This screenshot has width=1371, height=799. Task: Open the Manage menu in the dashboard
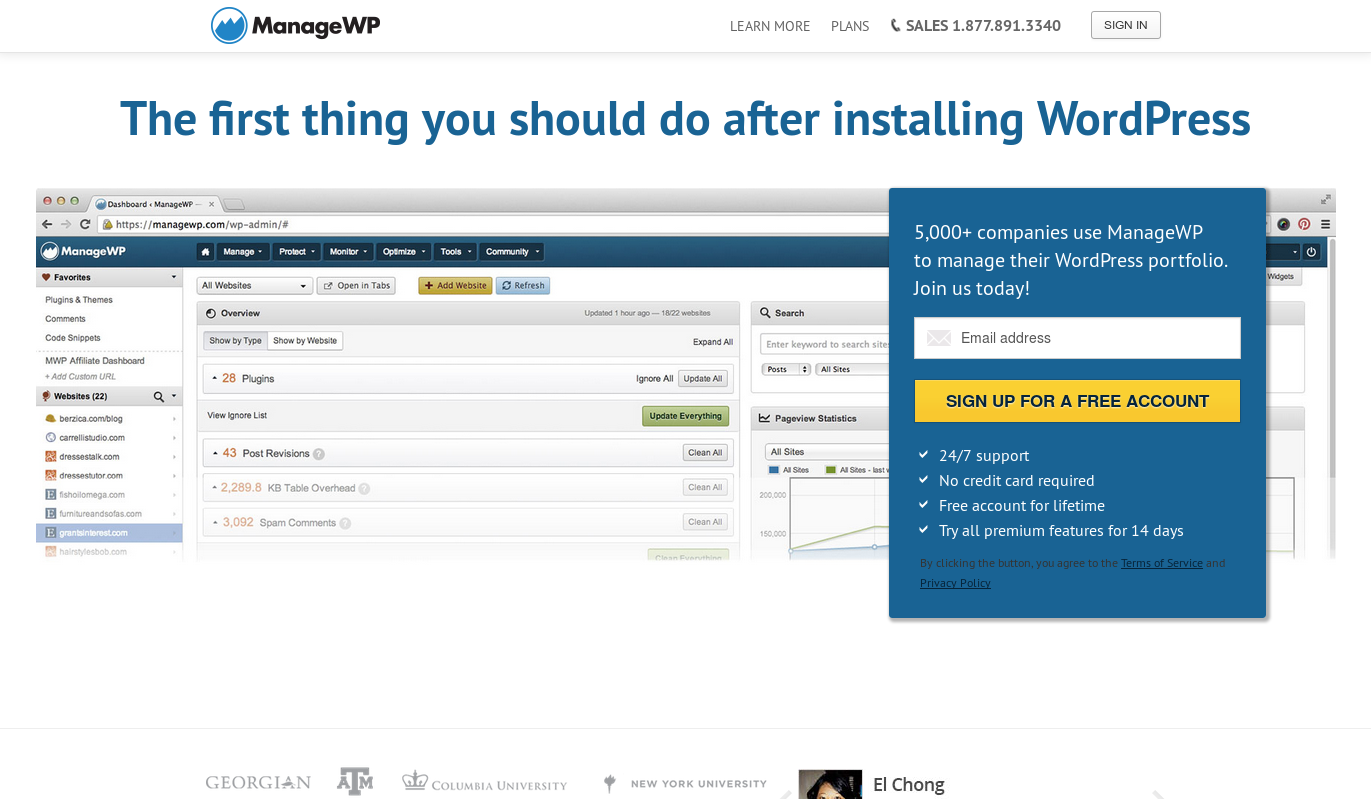pyautogui.click(x=243, y=252)
